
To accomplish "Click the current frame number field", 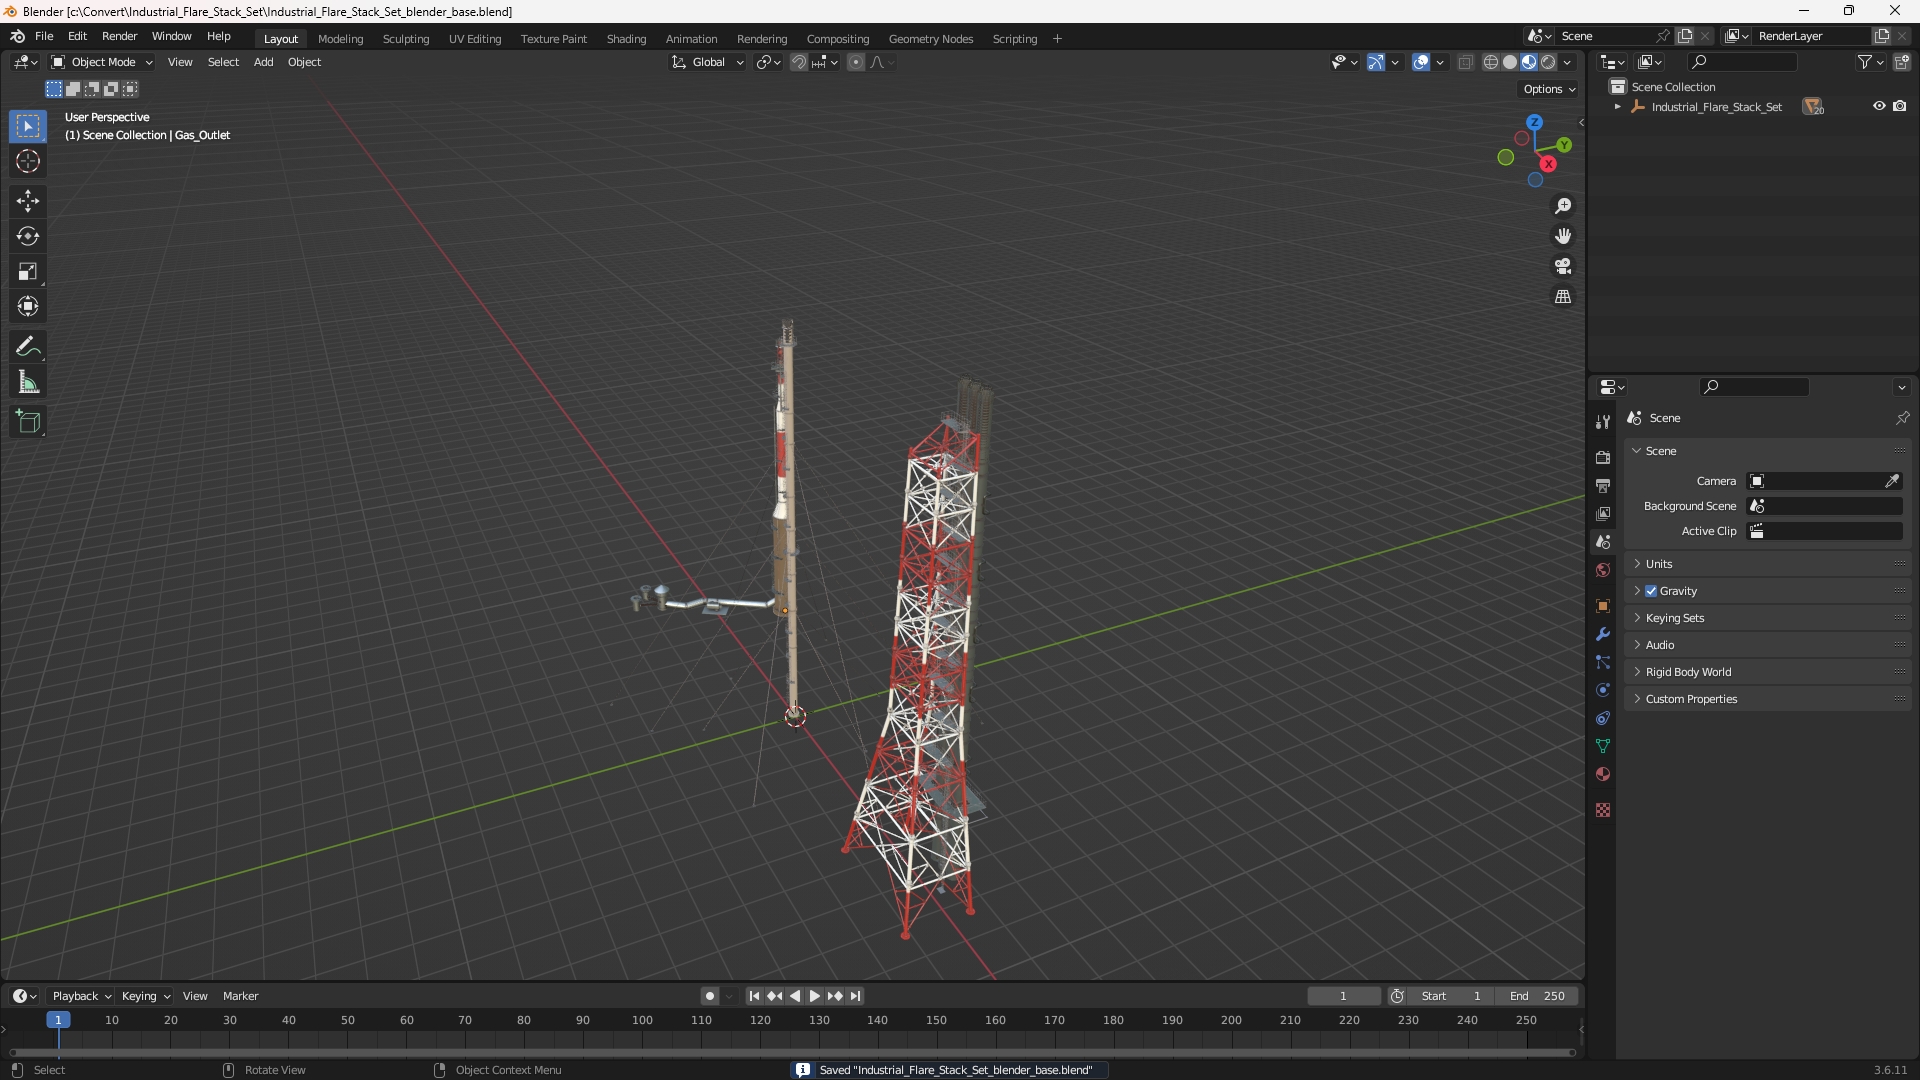I will 1343,996.
